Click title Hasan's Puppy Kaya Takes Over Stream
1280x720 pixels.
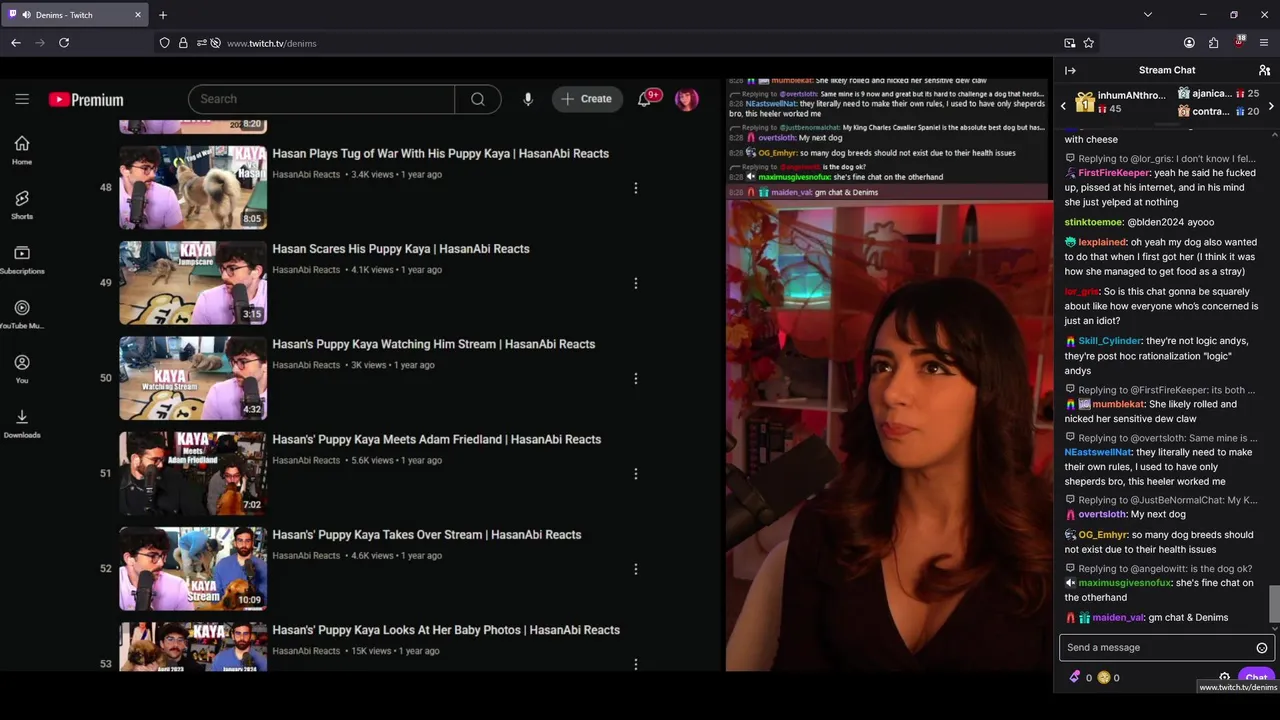(427, 535)
